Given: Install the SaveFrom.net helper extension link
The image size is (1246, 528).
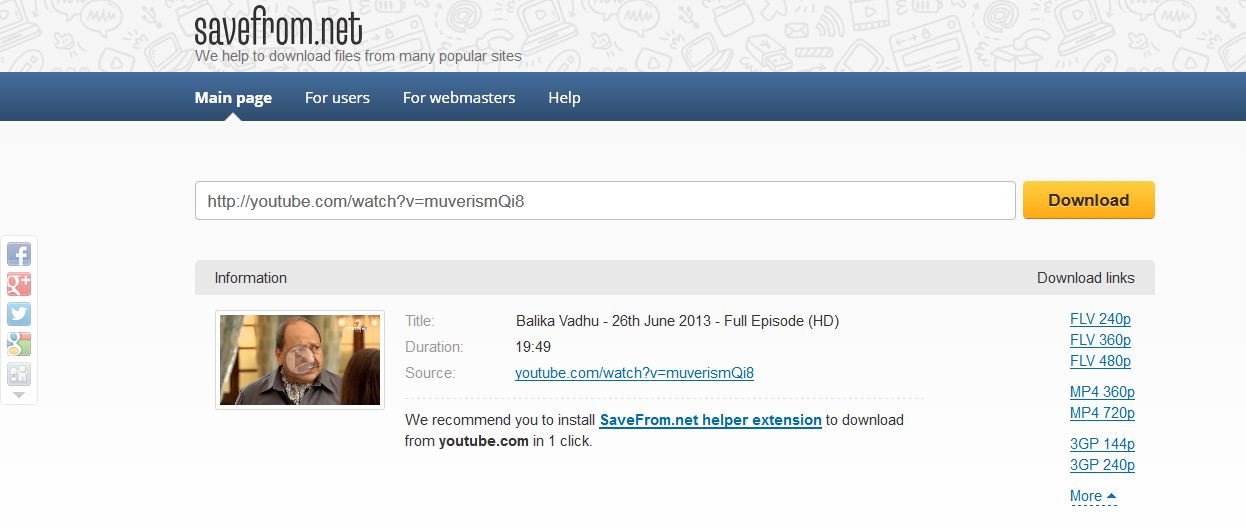Looking at the screenshot, I should 710,420.
